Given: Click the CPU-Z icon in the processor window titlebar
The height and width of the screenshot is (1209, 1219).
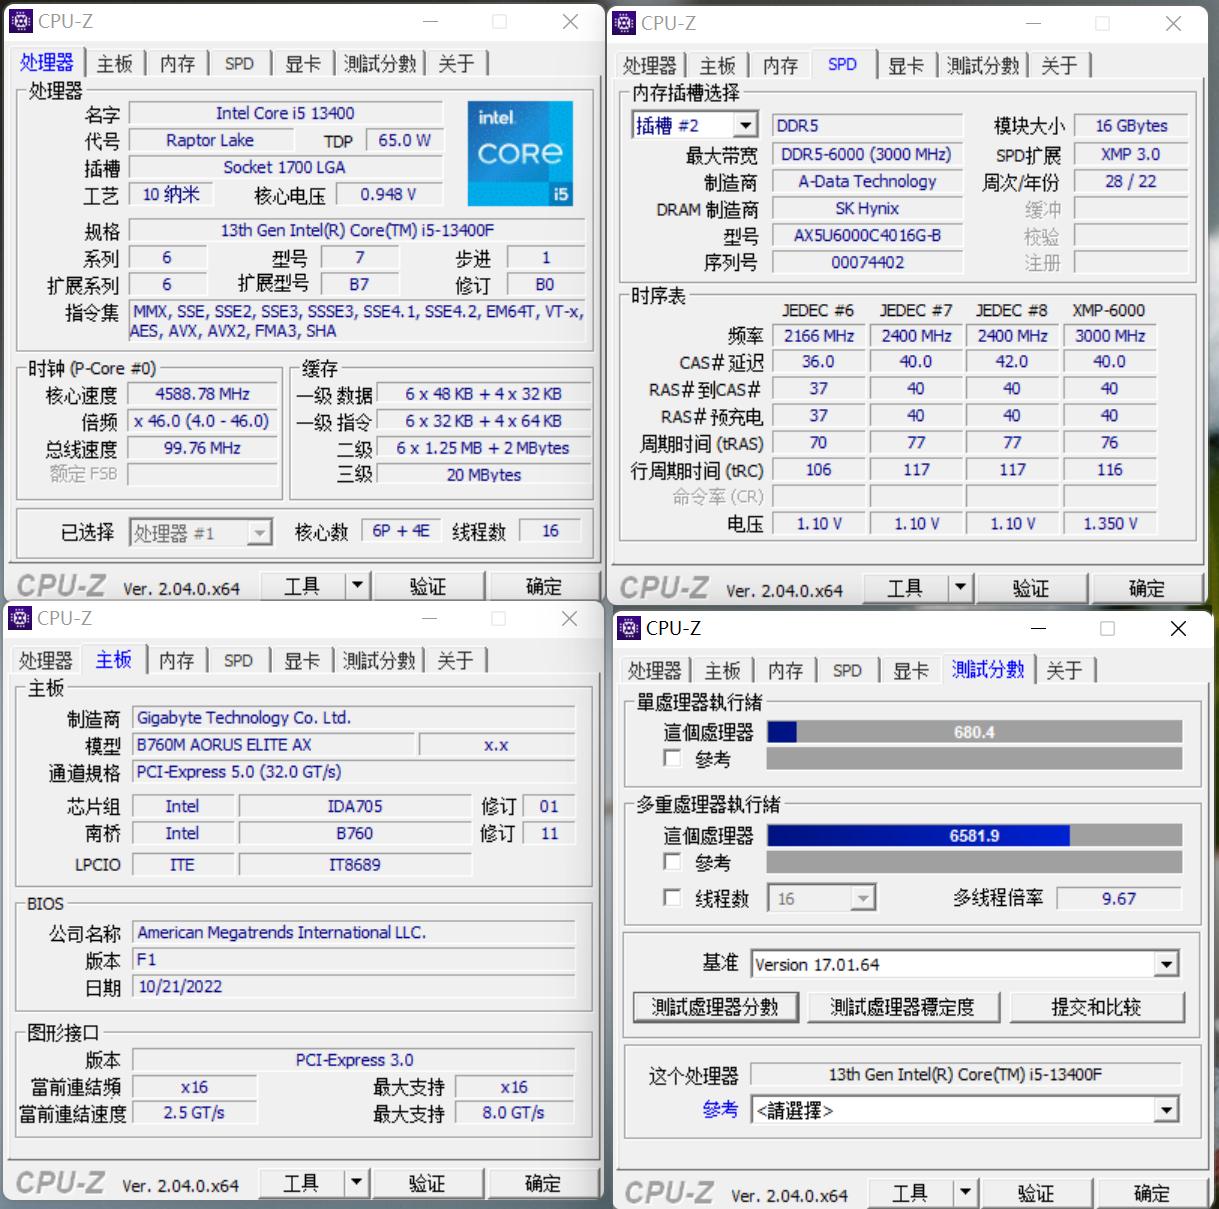Looking at the screenshot, I should point(21,20).
